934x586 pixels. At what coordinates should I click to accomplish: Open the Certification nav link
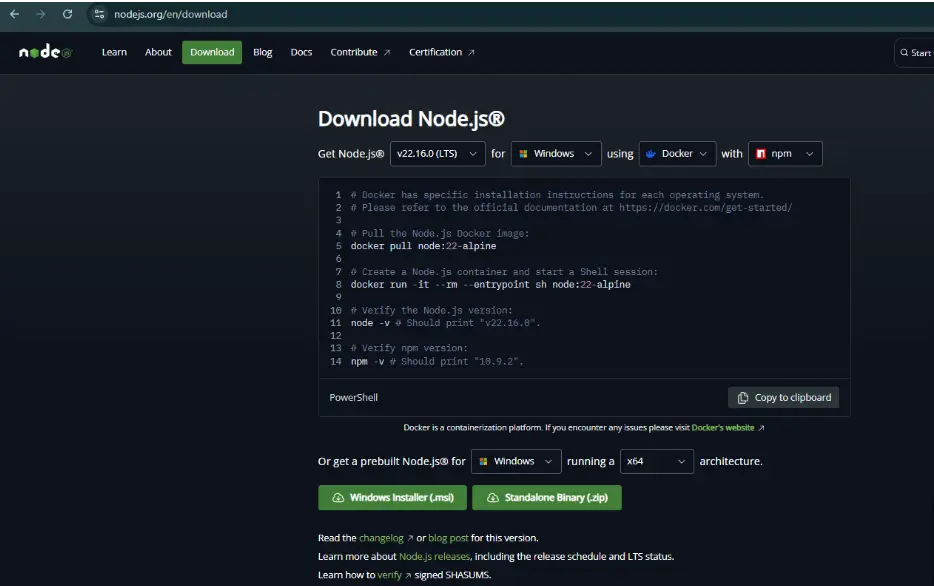click(x=441, y=52)
